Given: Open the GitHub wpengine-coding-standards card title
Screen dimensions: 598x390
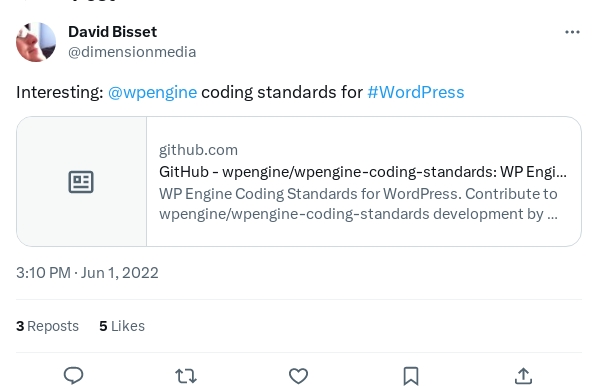Looking at the screenshot, I should 363,172.
